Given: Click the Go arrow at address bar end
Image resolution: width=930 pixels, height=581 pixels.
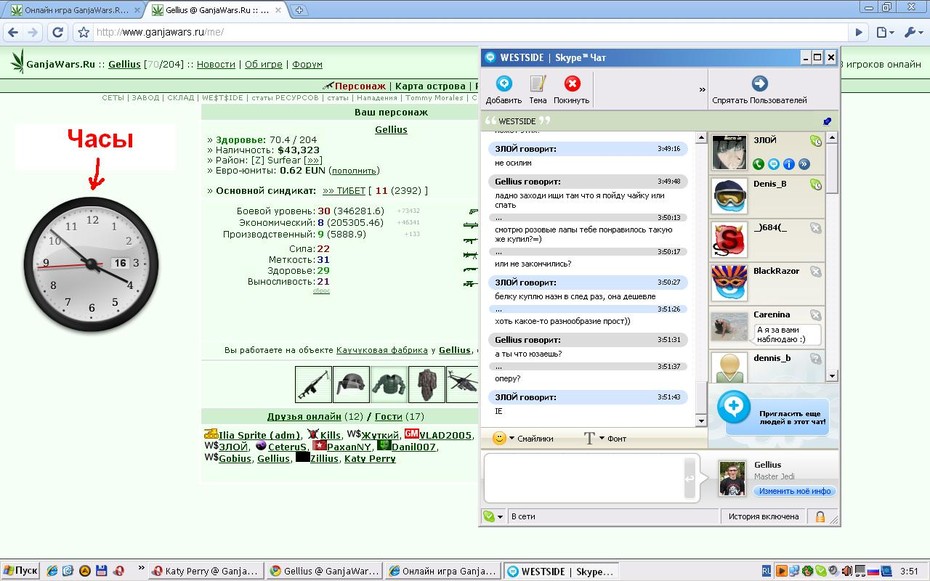Looking at the screenshot, I should click(858, 32).
